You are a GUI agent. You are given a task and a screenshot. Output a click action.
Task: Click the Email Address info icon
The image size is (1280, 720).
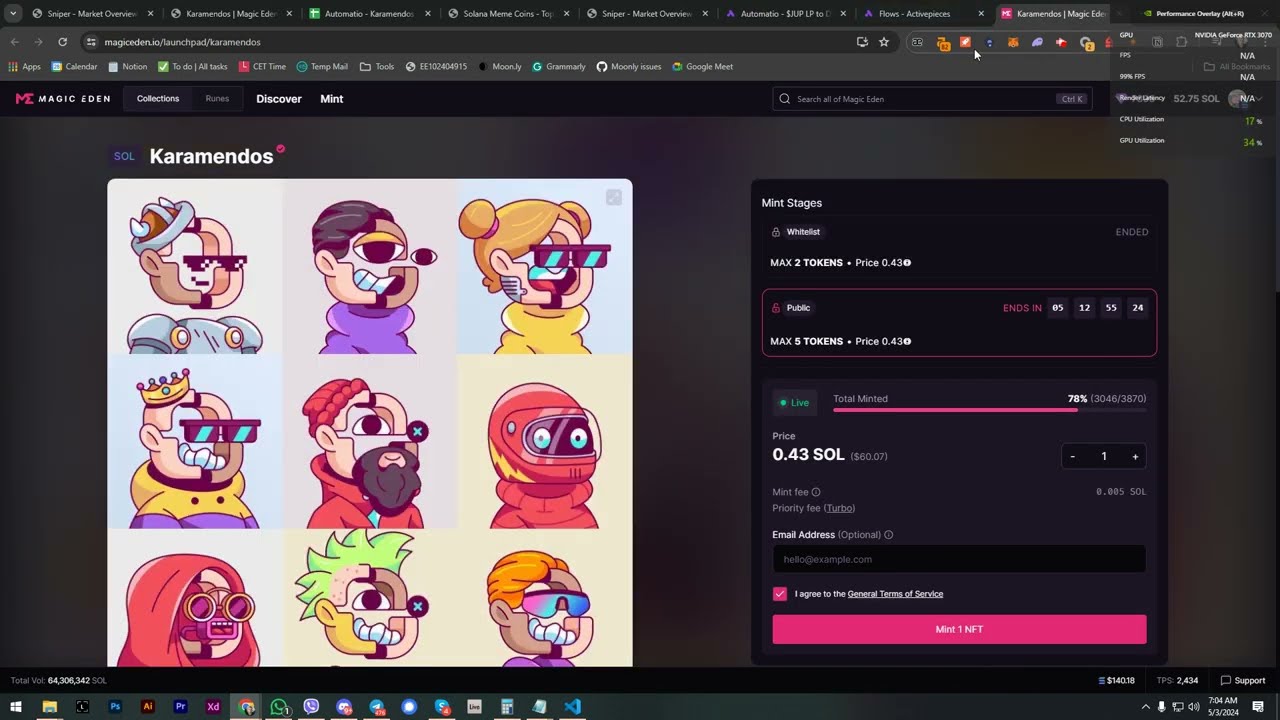[889, 535]
